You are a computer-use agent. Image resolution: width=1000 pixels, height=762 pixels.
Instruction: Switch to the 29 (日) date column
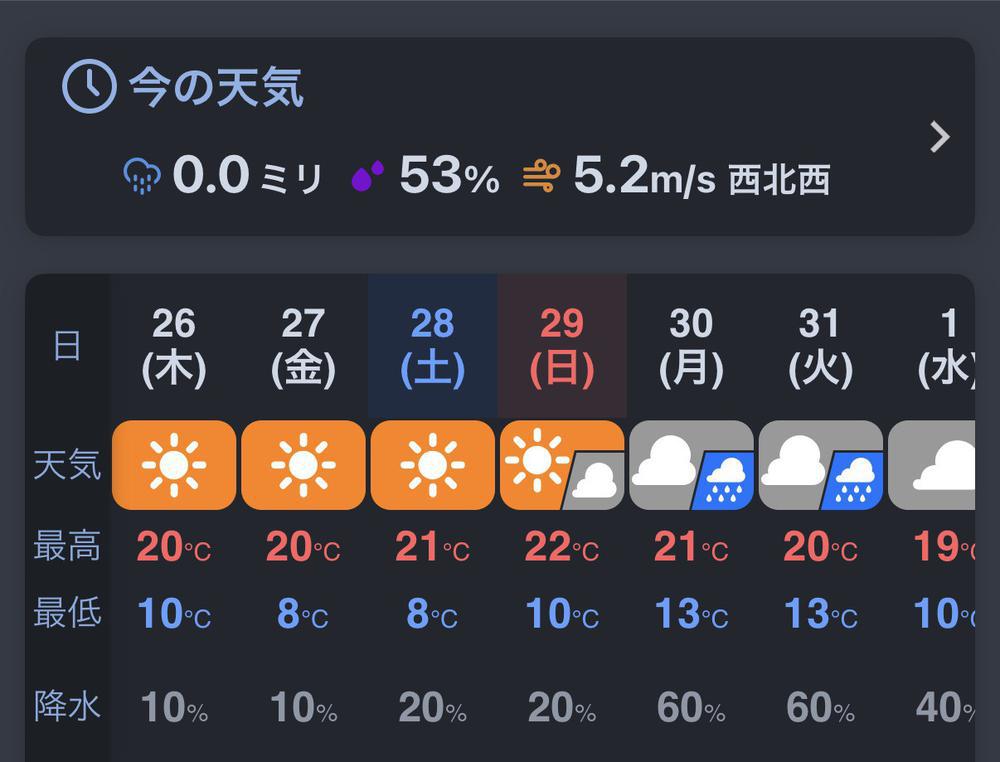562,345
